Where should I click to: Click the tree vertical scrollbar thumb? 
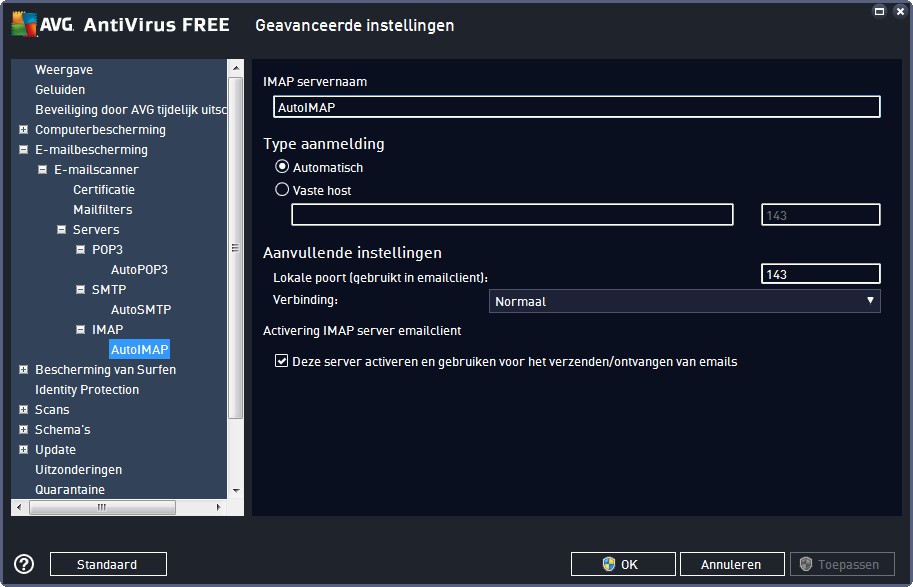(235, 248)
